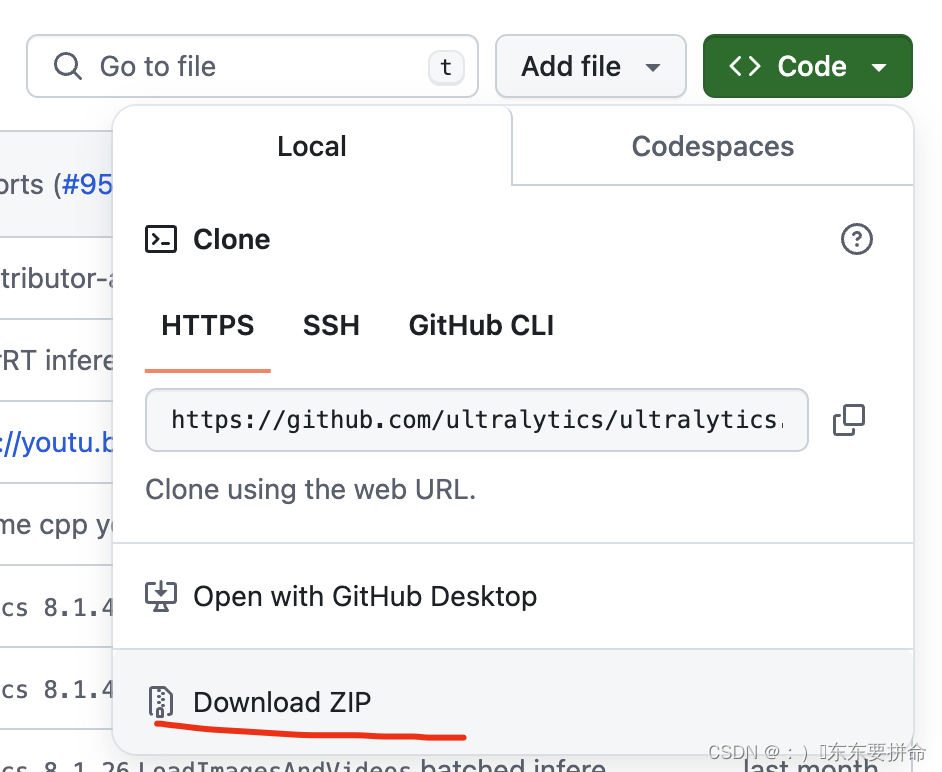Click the ZIP file icon
The height and width of the screenshot is (772, 942).
tap(161, 702)
